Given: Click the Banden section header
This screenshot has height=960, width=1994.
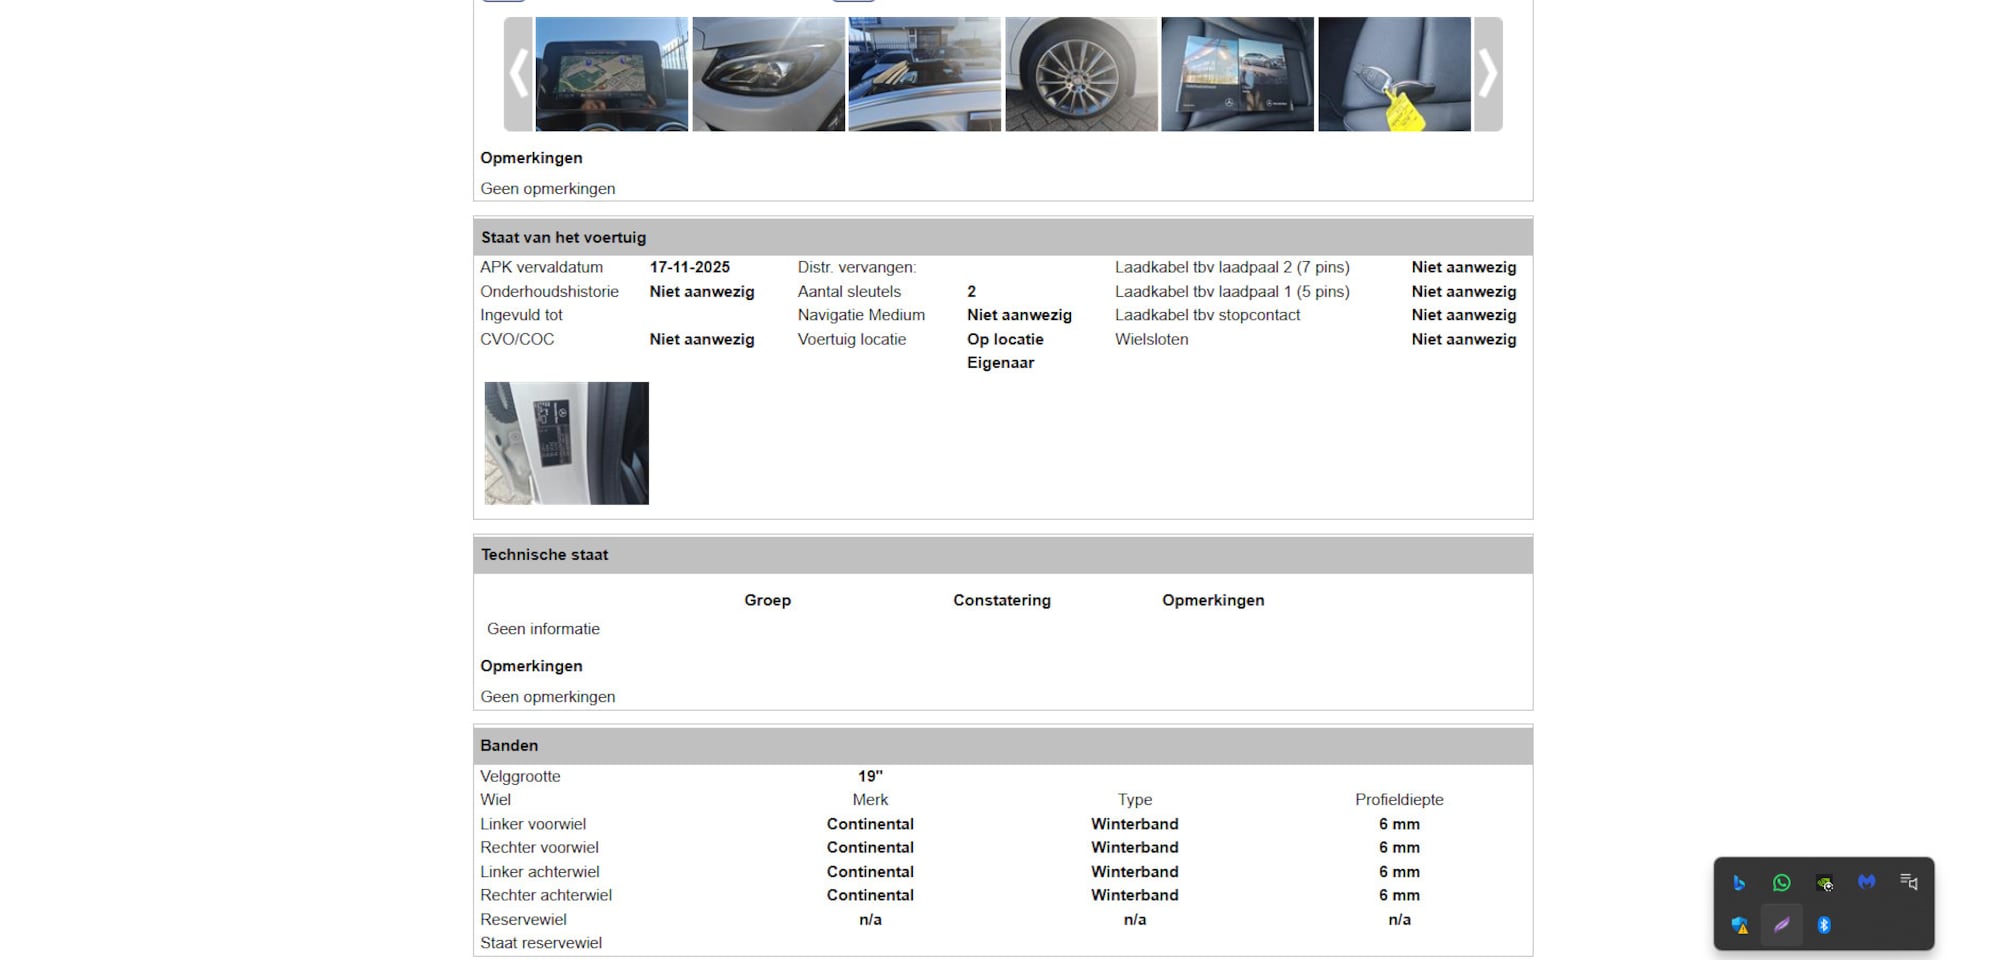Looking at the screenshot, I should coord(509,746).
